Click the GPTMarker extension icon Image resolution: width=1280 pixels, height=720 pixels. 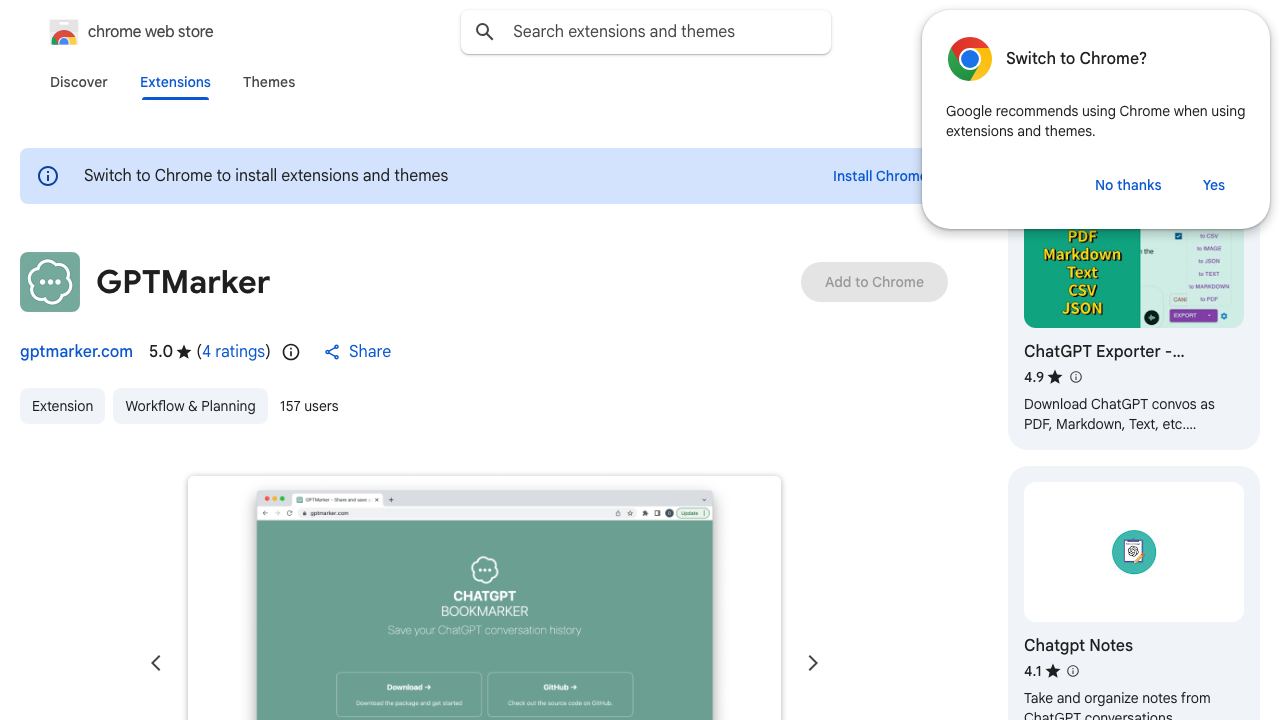(50, 282)
